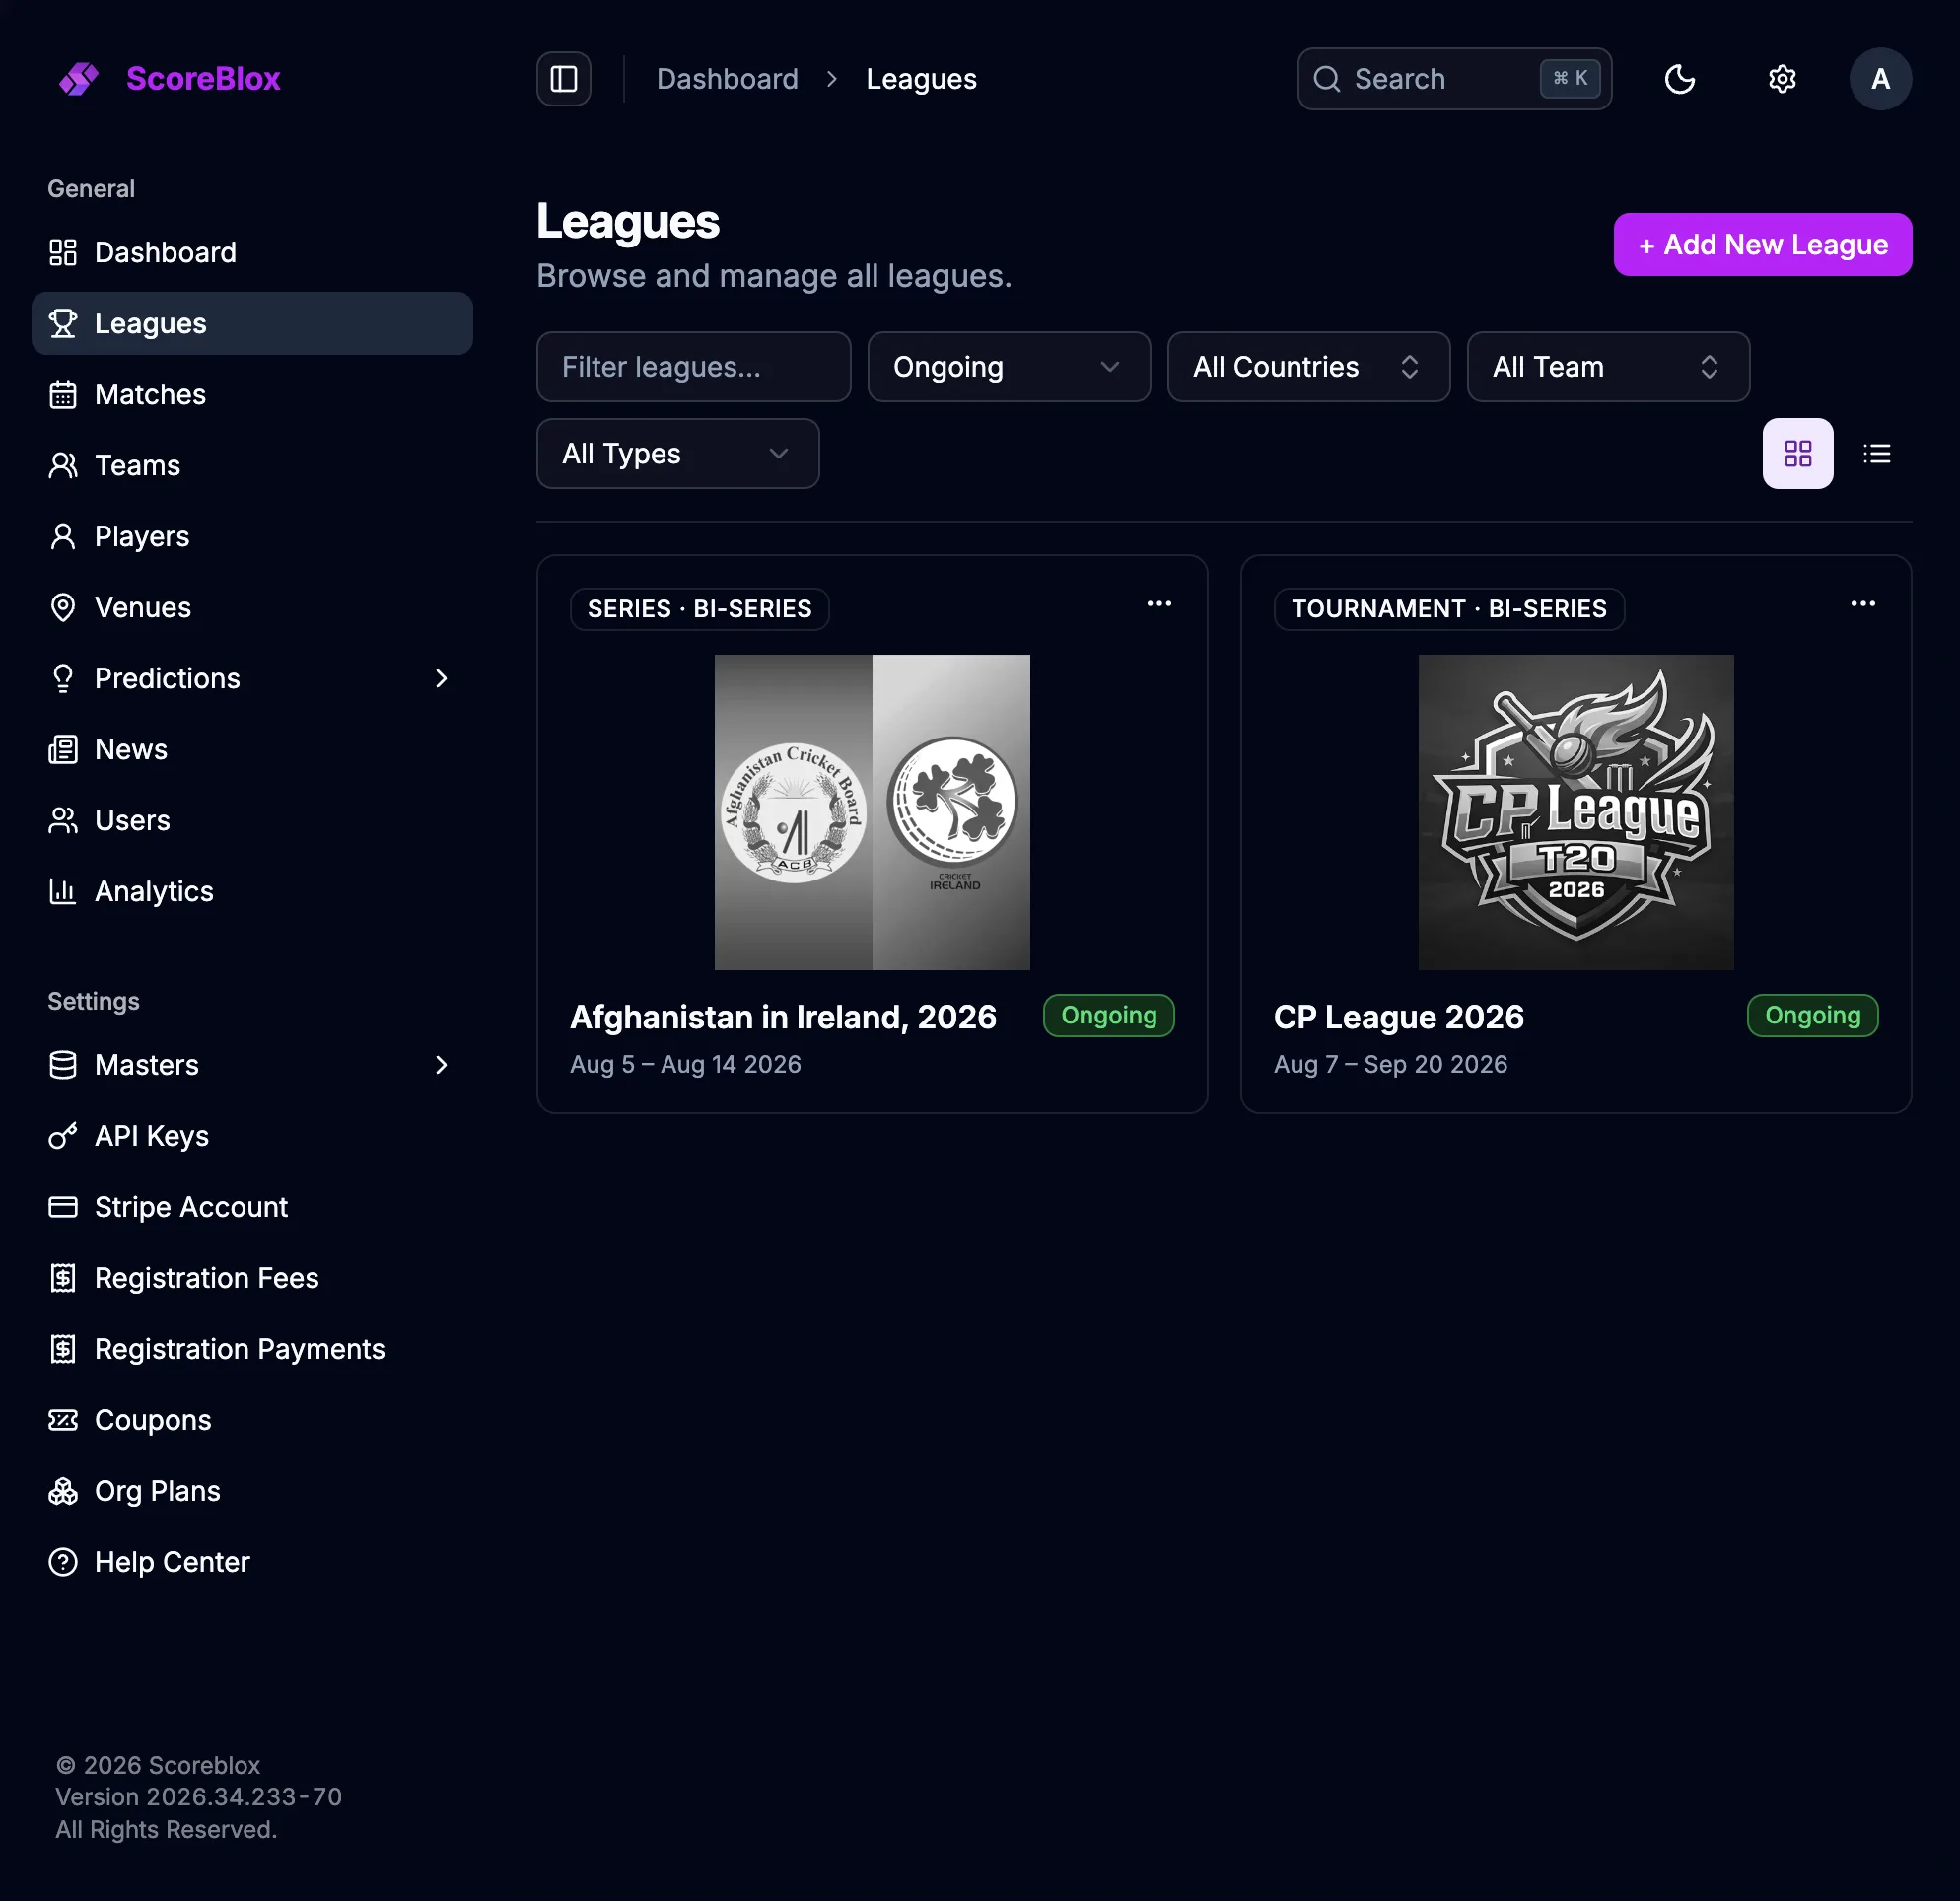Expand the Masters submenu chevron
Image resolution: width=1960 pixels, height=1901 pixels.
[x=442, y=1065]
